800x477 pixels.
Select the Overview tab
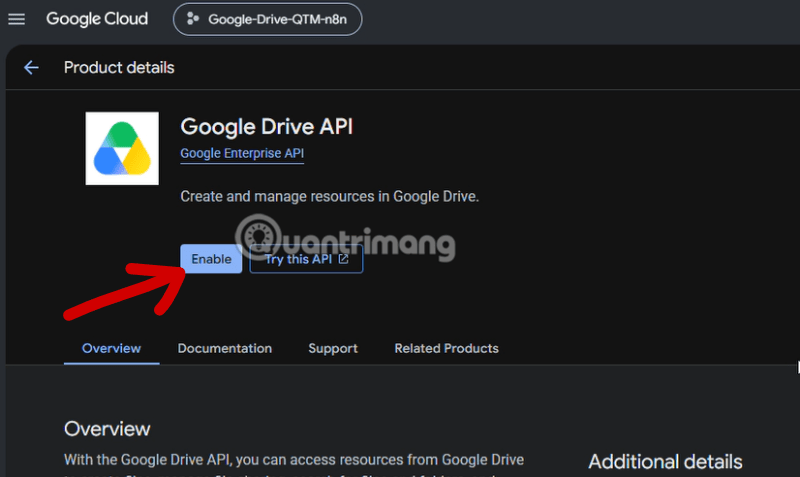click(x=111, y=348)
